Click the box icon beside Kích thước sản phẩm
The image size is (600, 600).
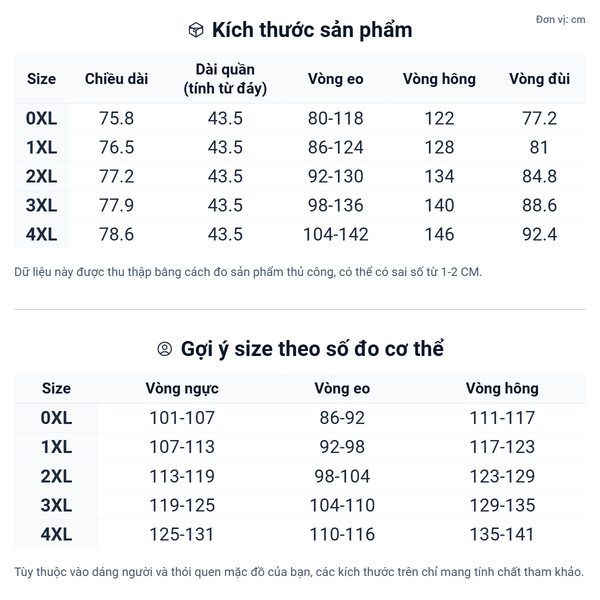coord(196,30)
